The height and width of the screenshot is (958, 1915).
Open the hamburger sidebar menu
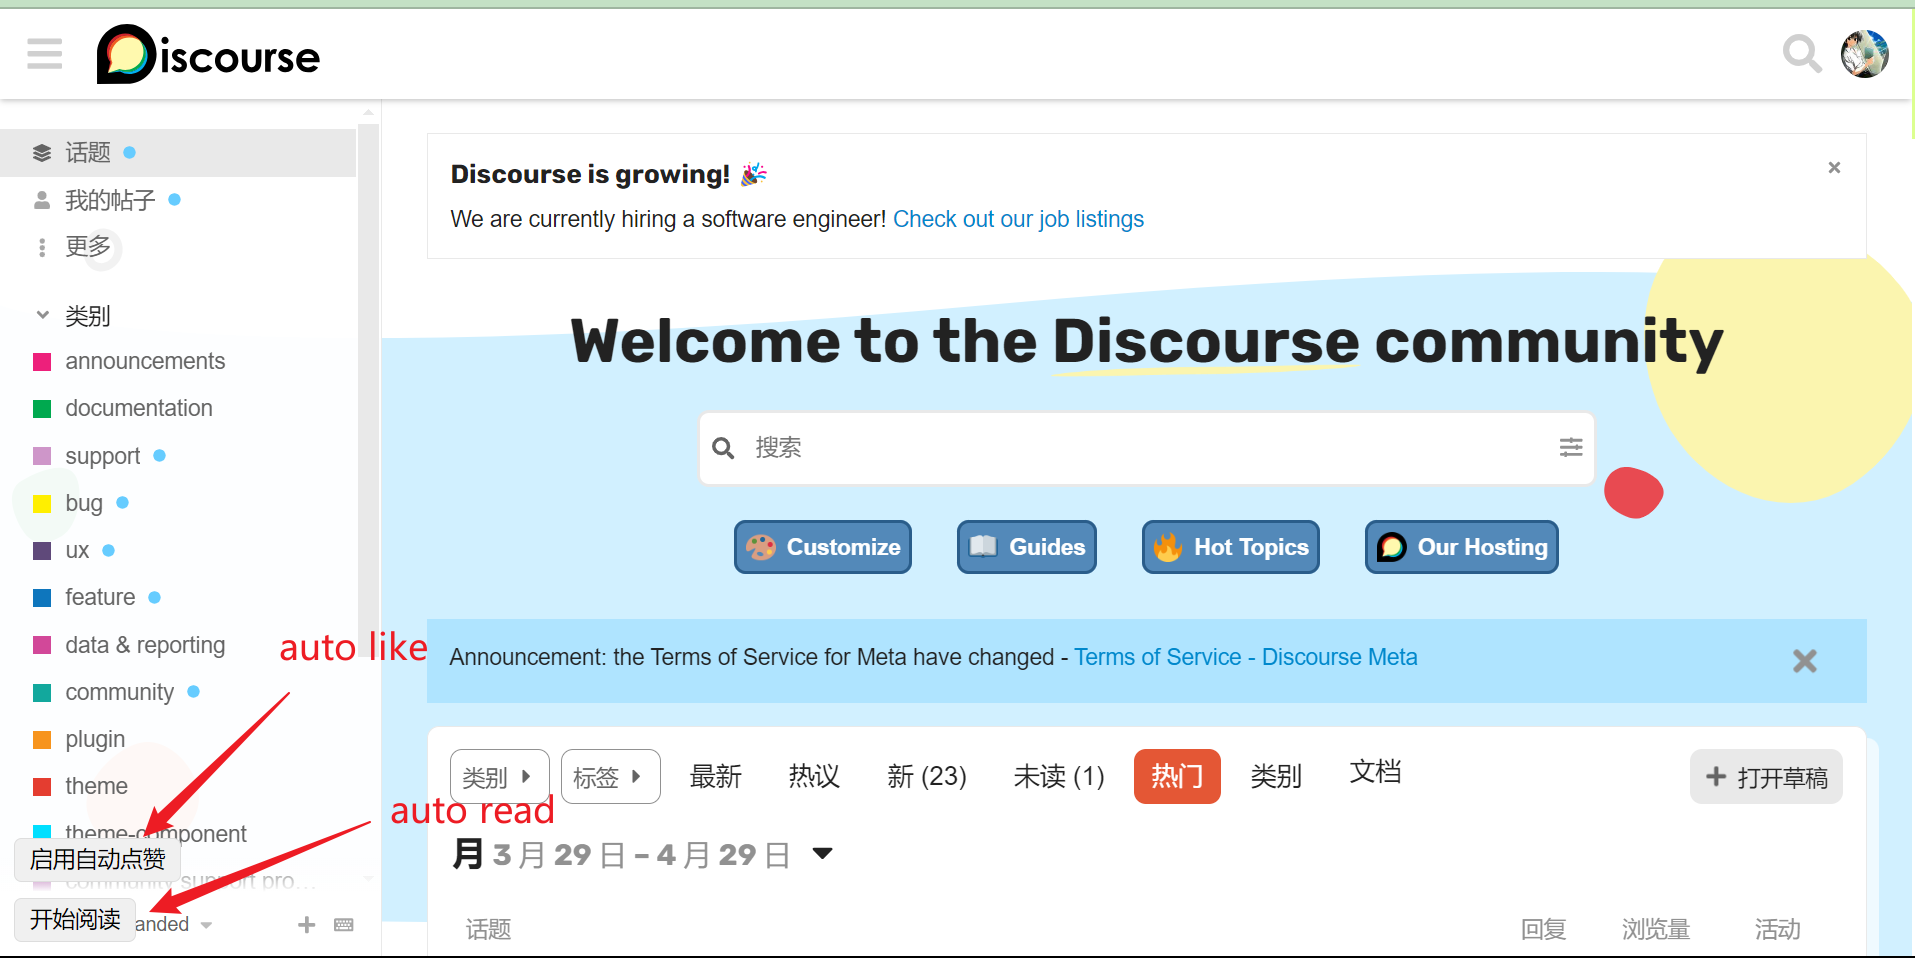click(45, 54)
